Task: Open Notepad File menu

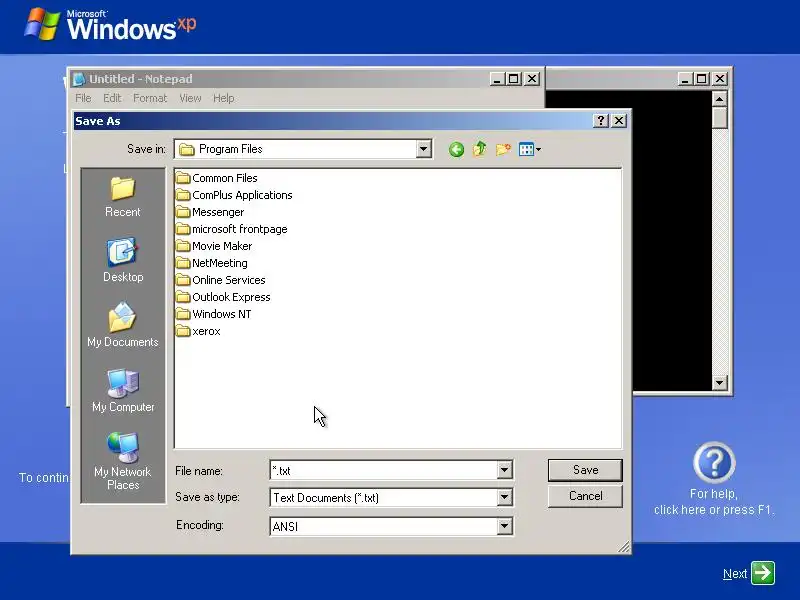Action: [83, 98]
